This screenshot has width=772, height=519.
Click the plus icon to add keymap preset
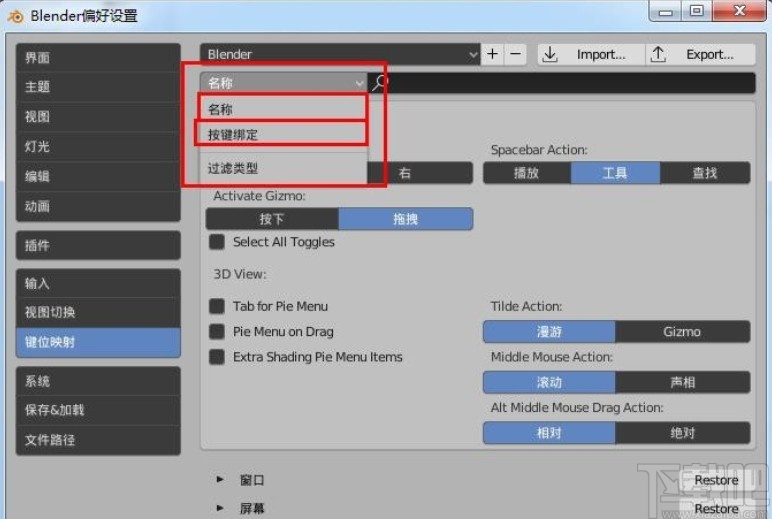(x=492, y=54)
